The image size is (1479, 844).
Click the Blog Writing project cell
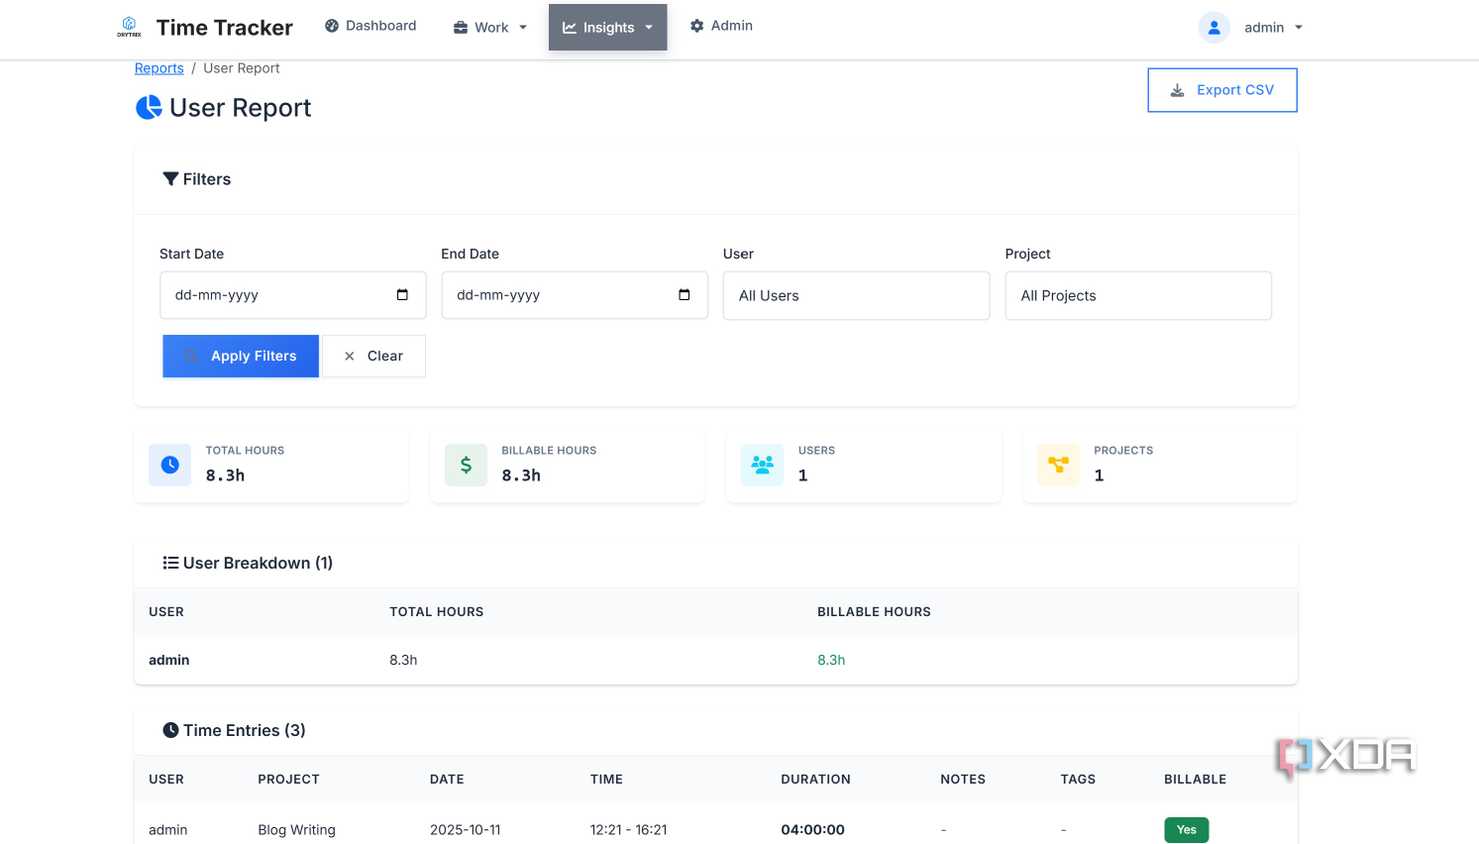297,830
